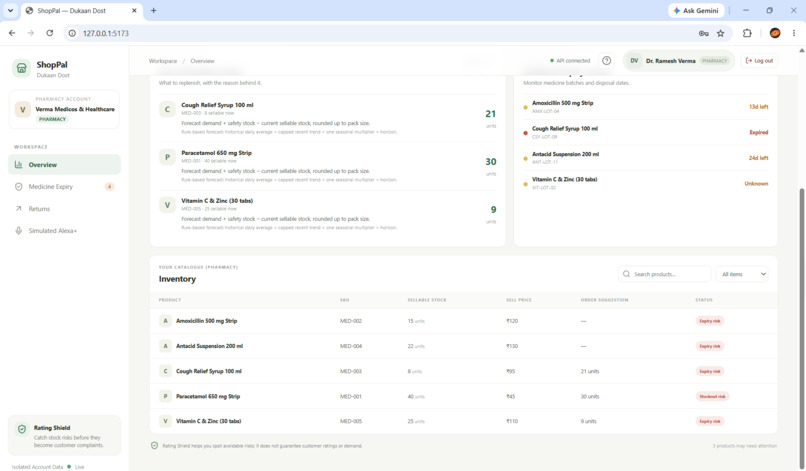Bookmark this page with star icon

721,33
